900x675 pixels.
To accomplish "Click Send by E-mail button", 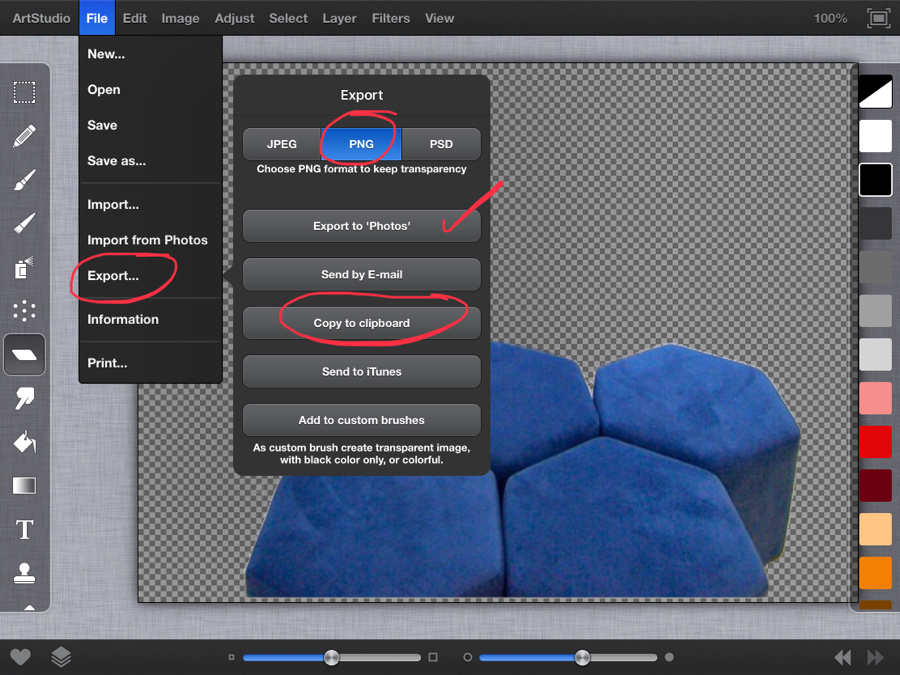I will point(362,274).
